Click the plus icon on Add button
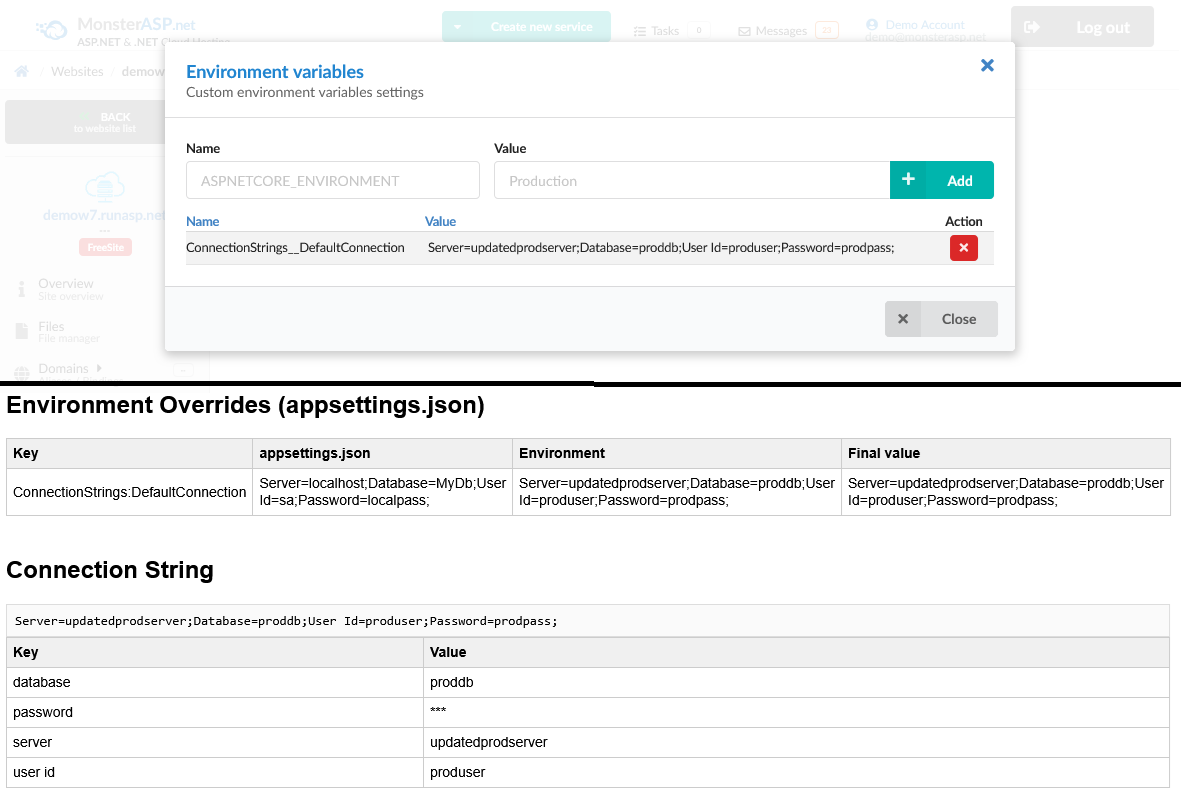1181x788 pixels. click(x=908, y=180)
